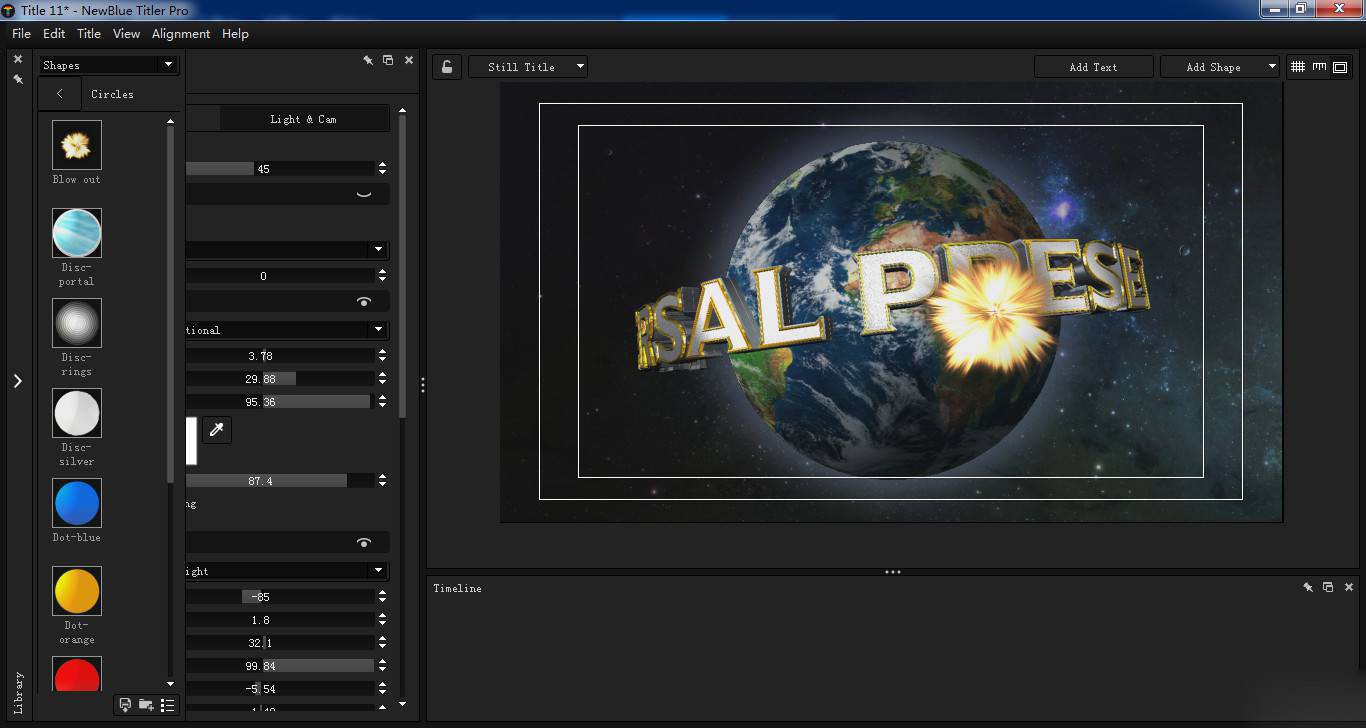This screenshot has width=1366, height=728.
Task: Pin the Timeline panel
Action: click(x=1308, y=588)
